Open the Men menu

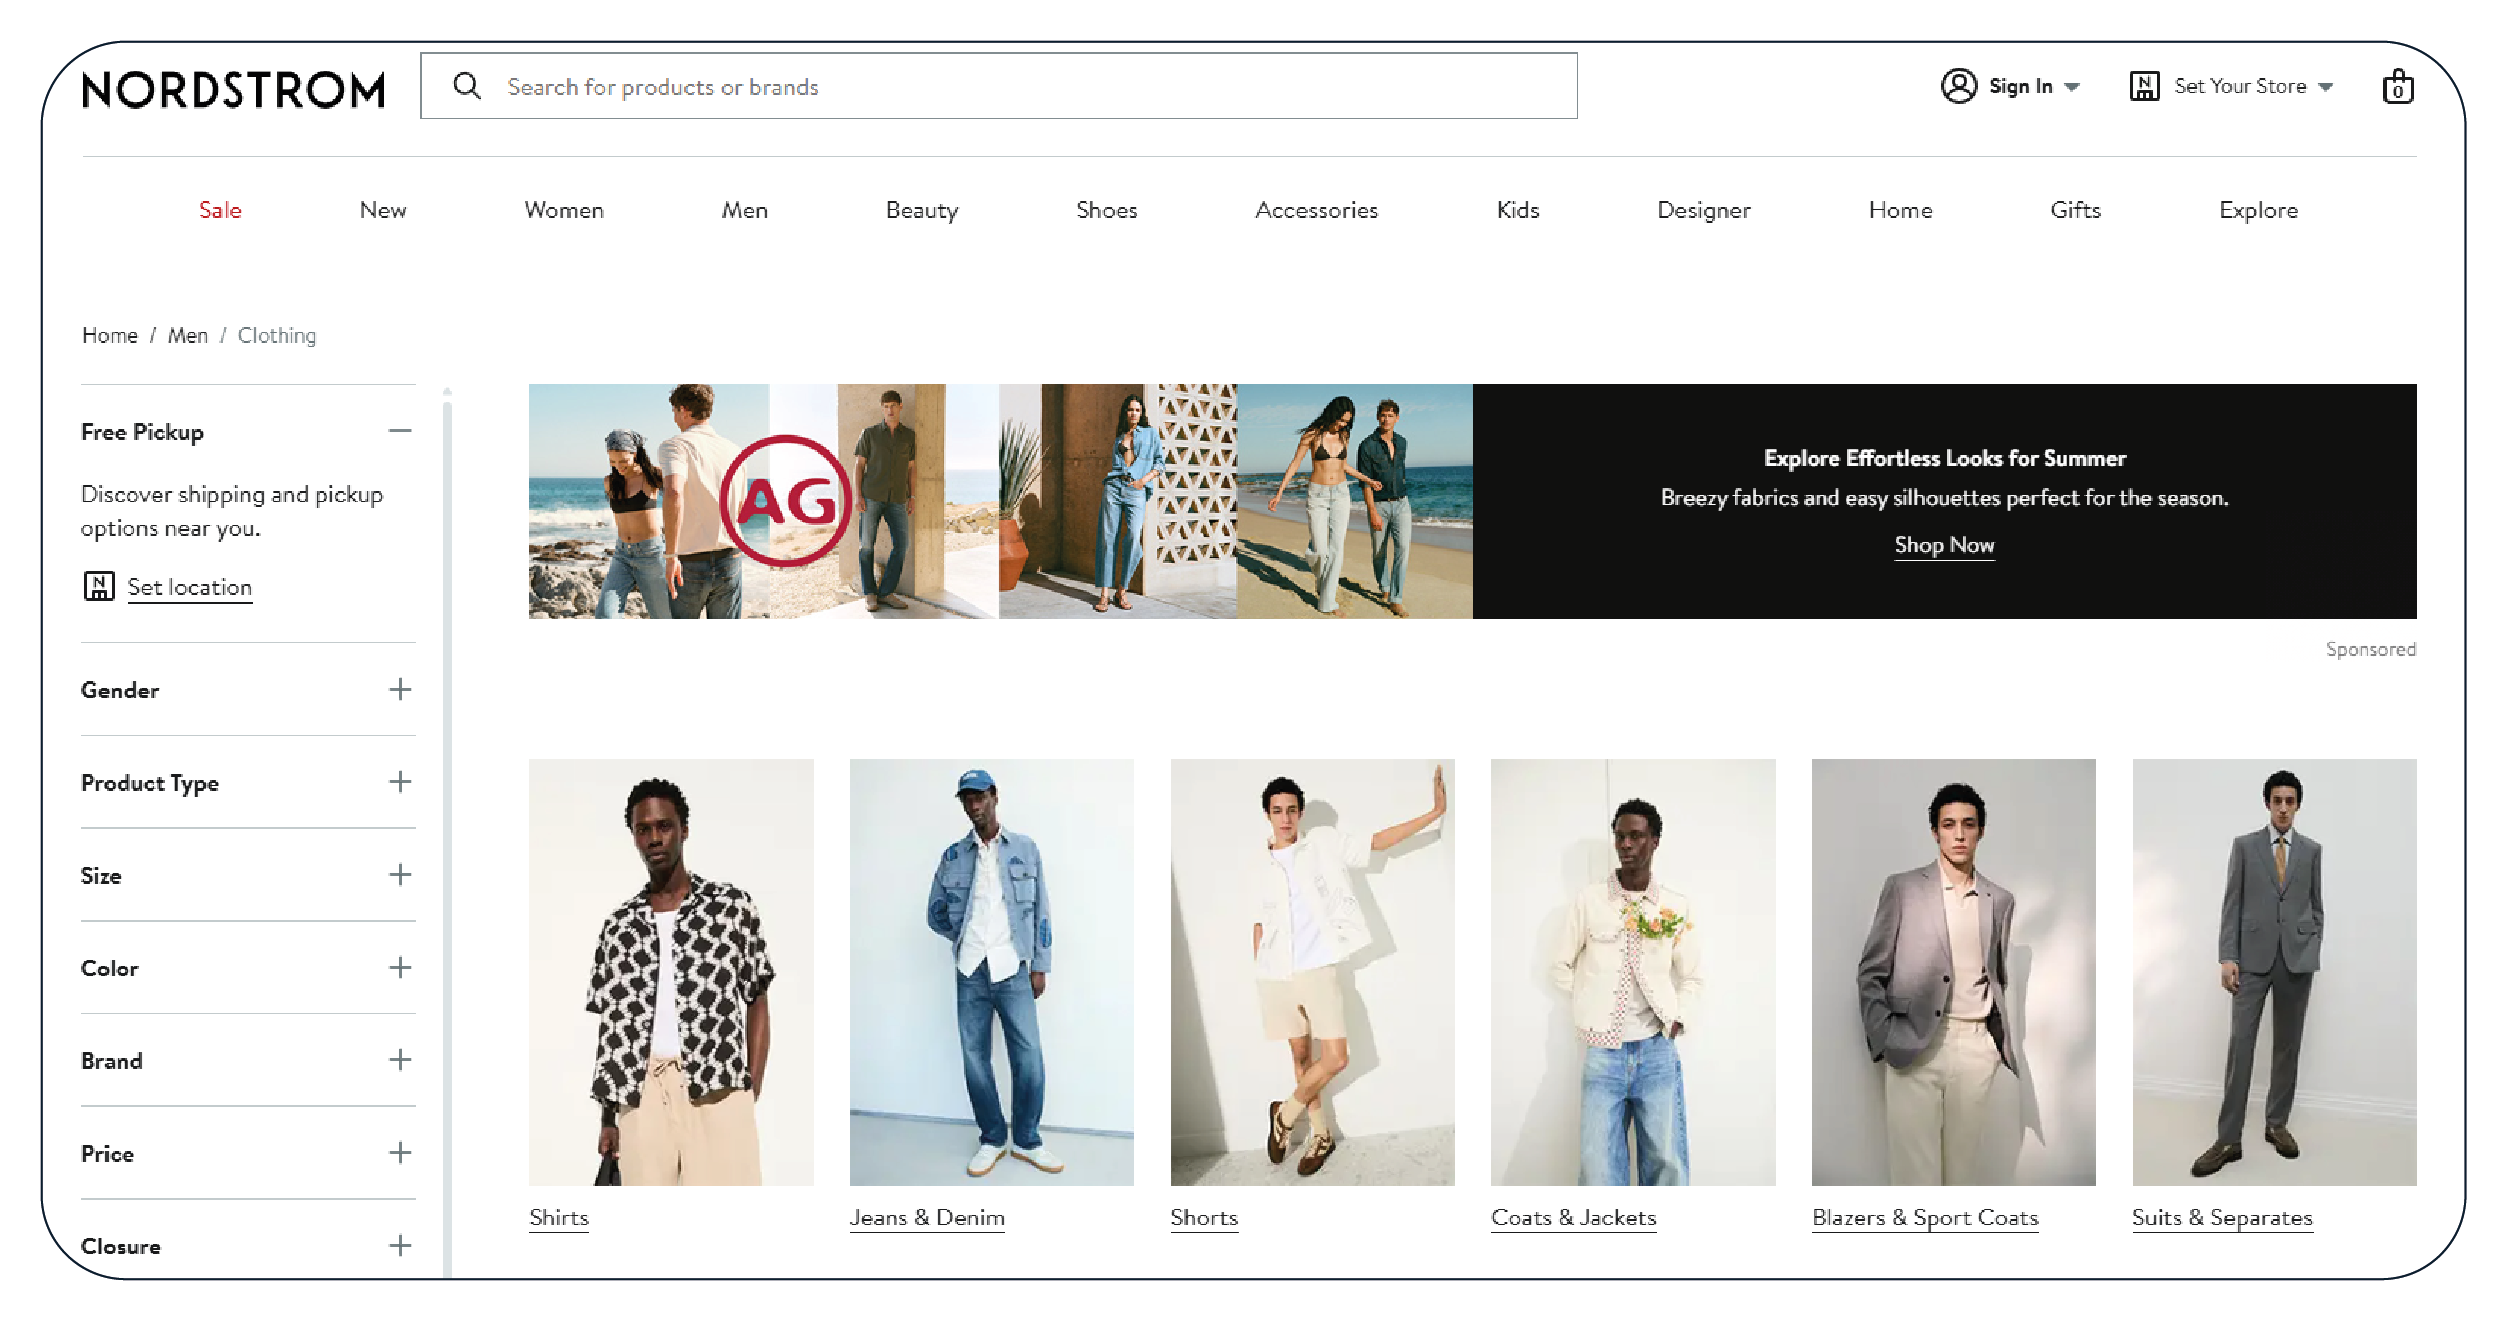pos(745,210)
